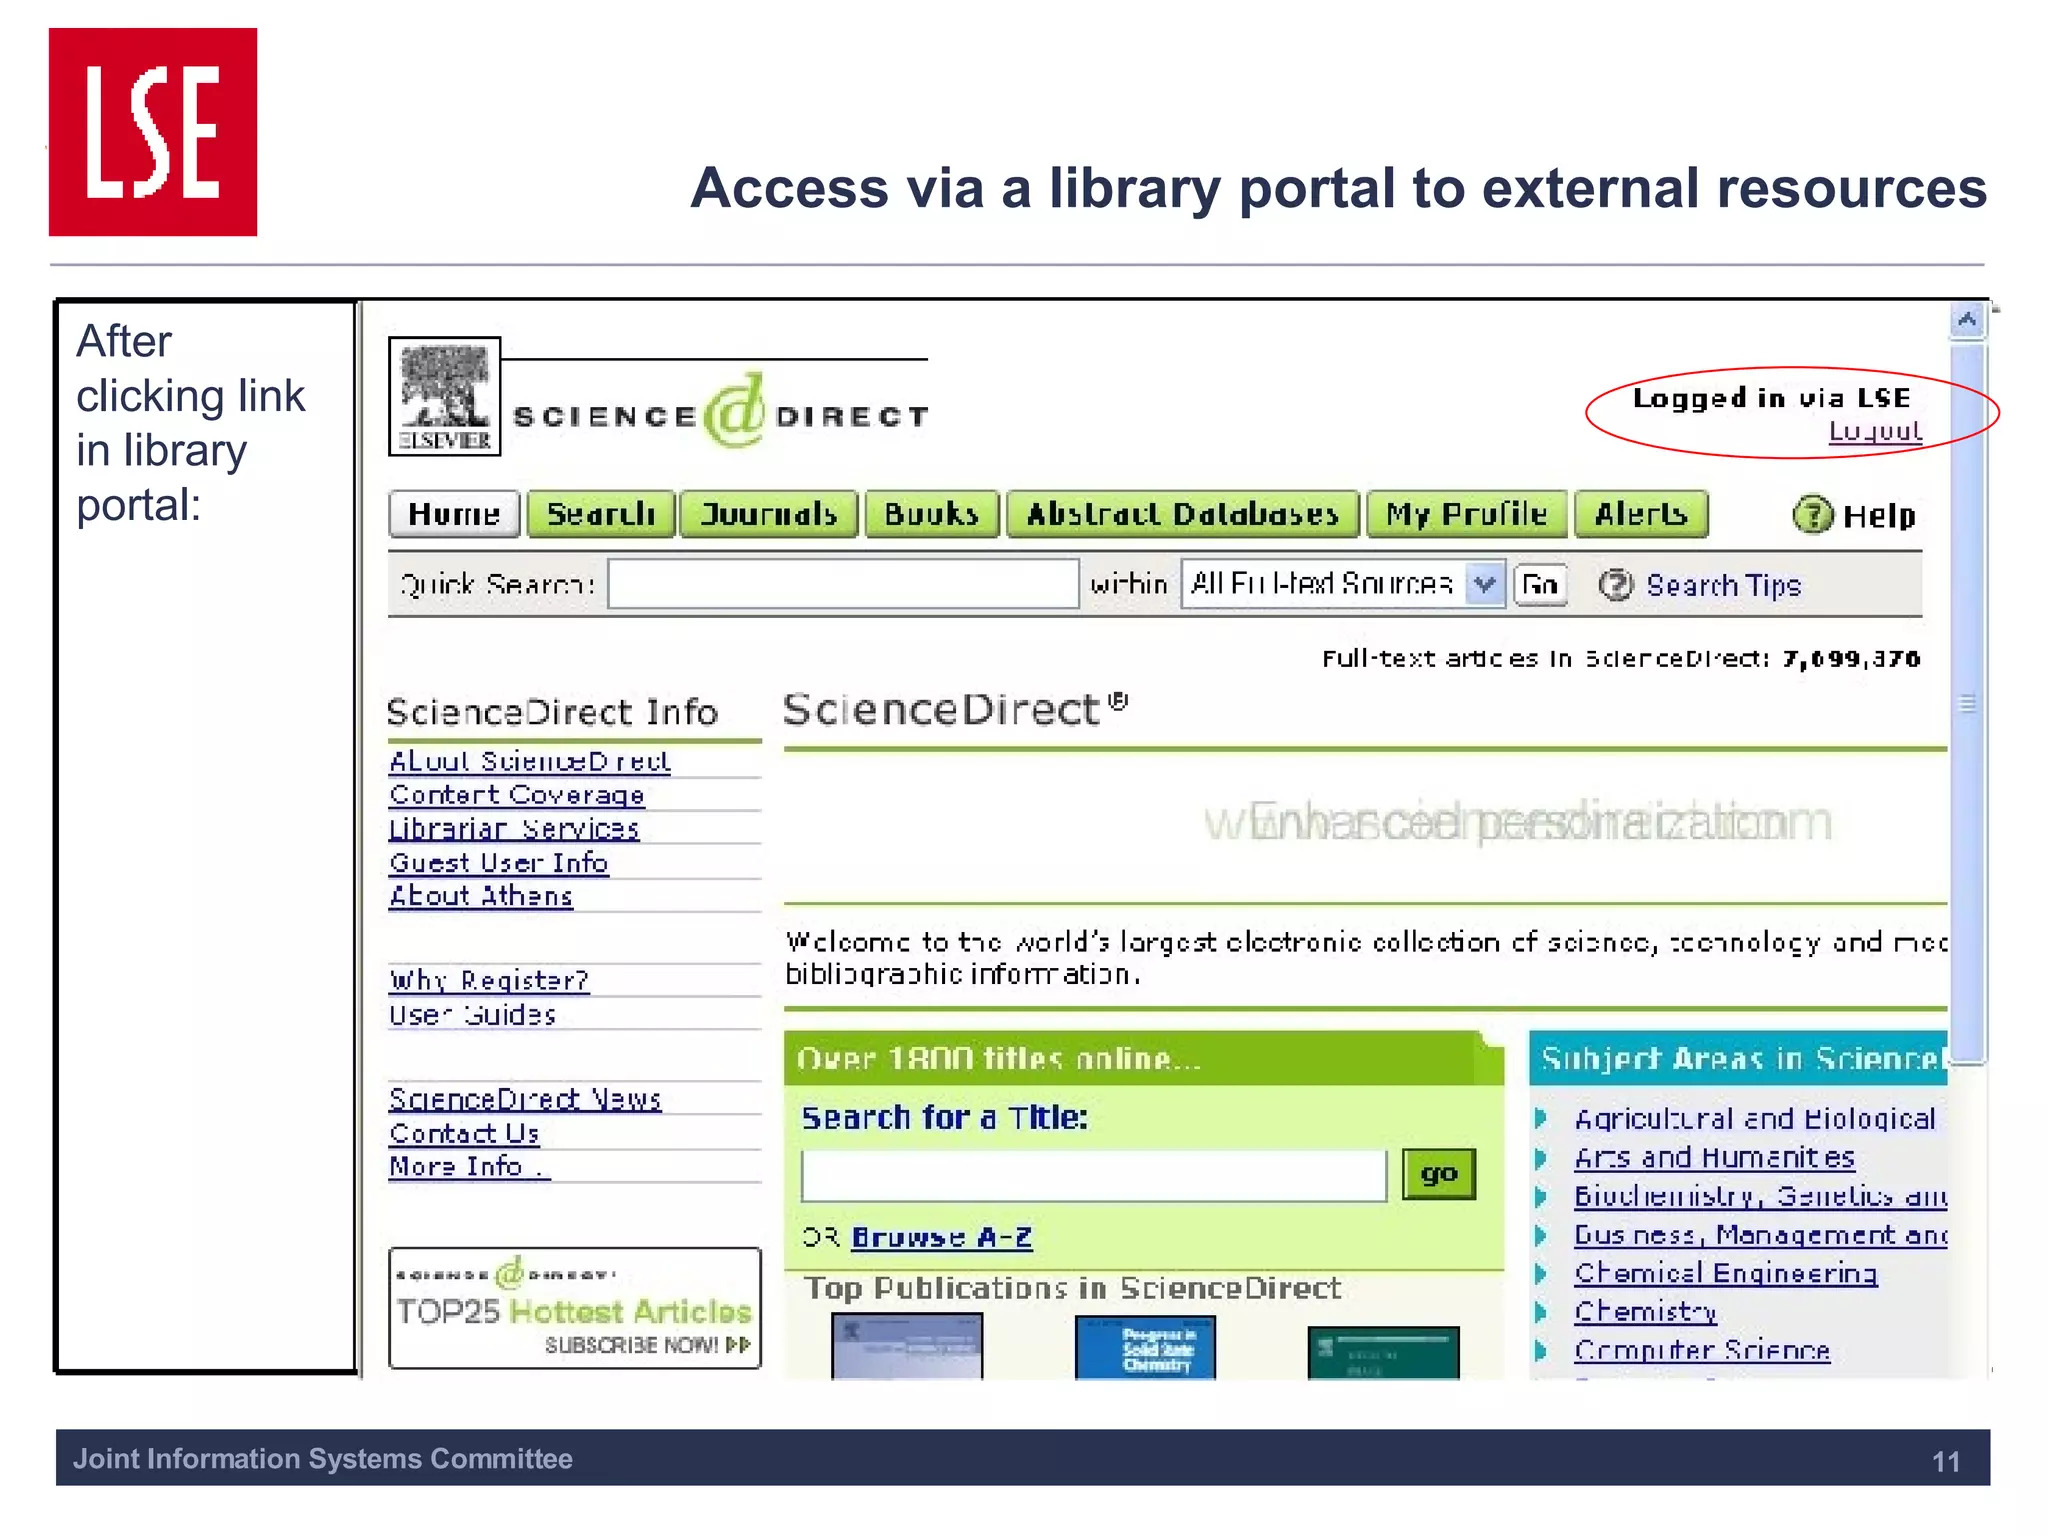Image resolution: width=2048 pixels, height=1536 pixels.
Task: Open the Help question mark icon
Action: tap(1812, 515)
